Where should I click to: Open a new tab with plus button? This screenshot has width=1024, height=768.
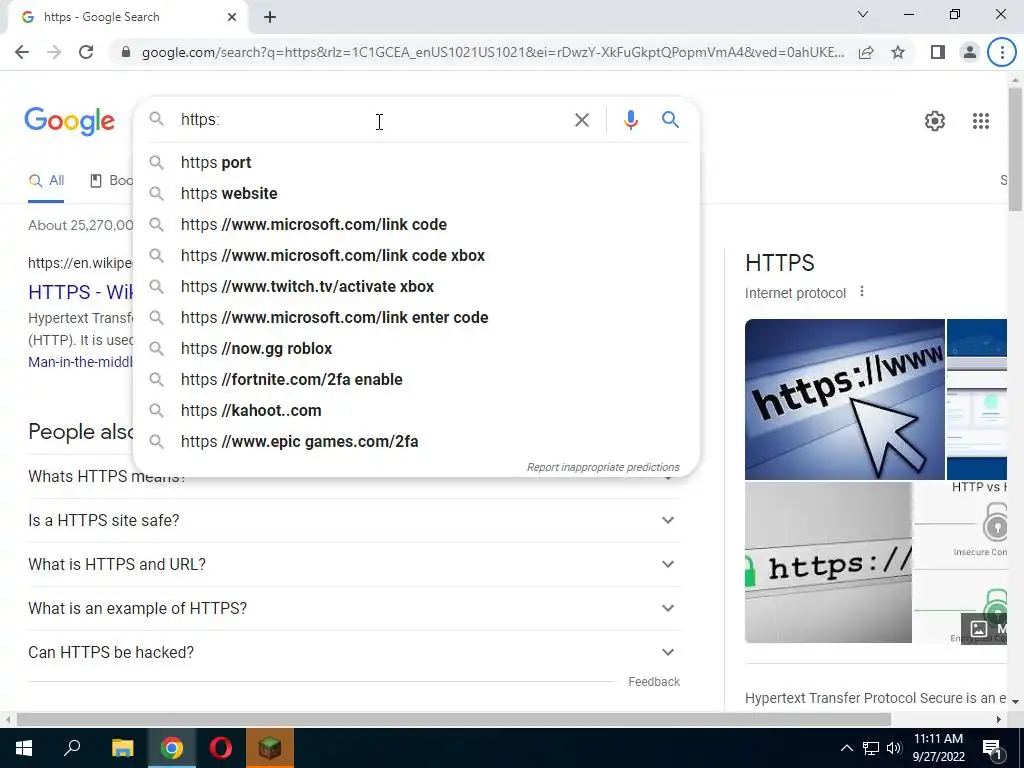tap(270, 18)
